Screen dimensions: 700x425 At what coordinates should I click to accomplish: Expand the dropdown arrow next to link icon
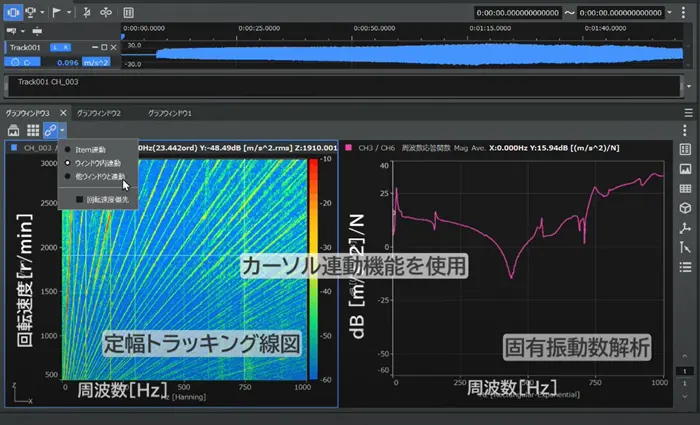coord(62,131)
